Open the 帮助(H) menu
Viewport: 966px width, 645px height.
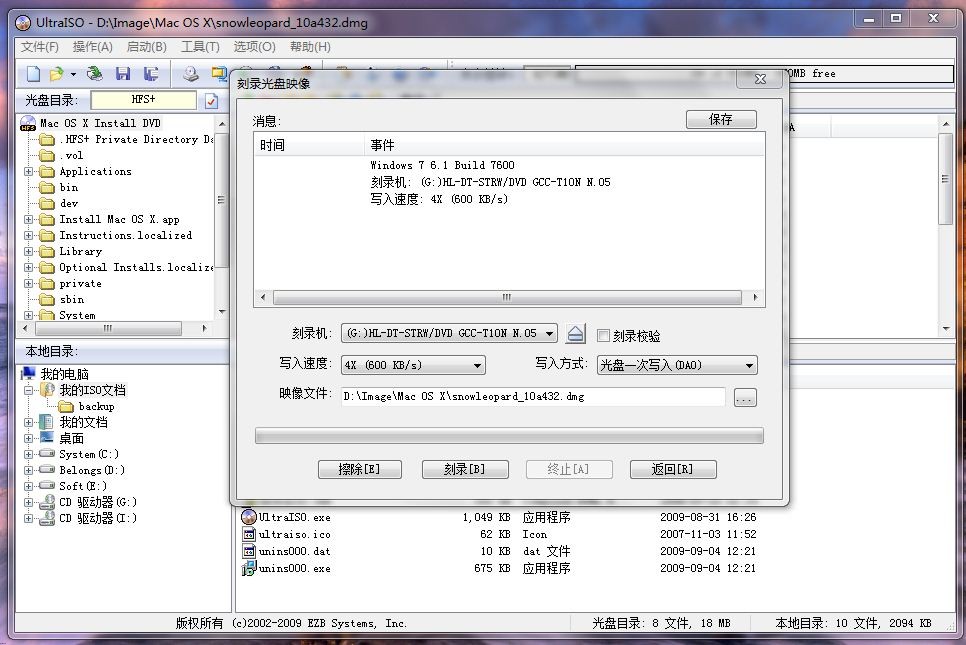310,47
